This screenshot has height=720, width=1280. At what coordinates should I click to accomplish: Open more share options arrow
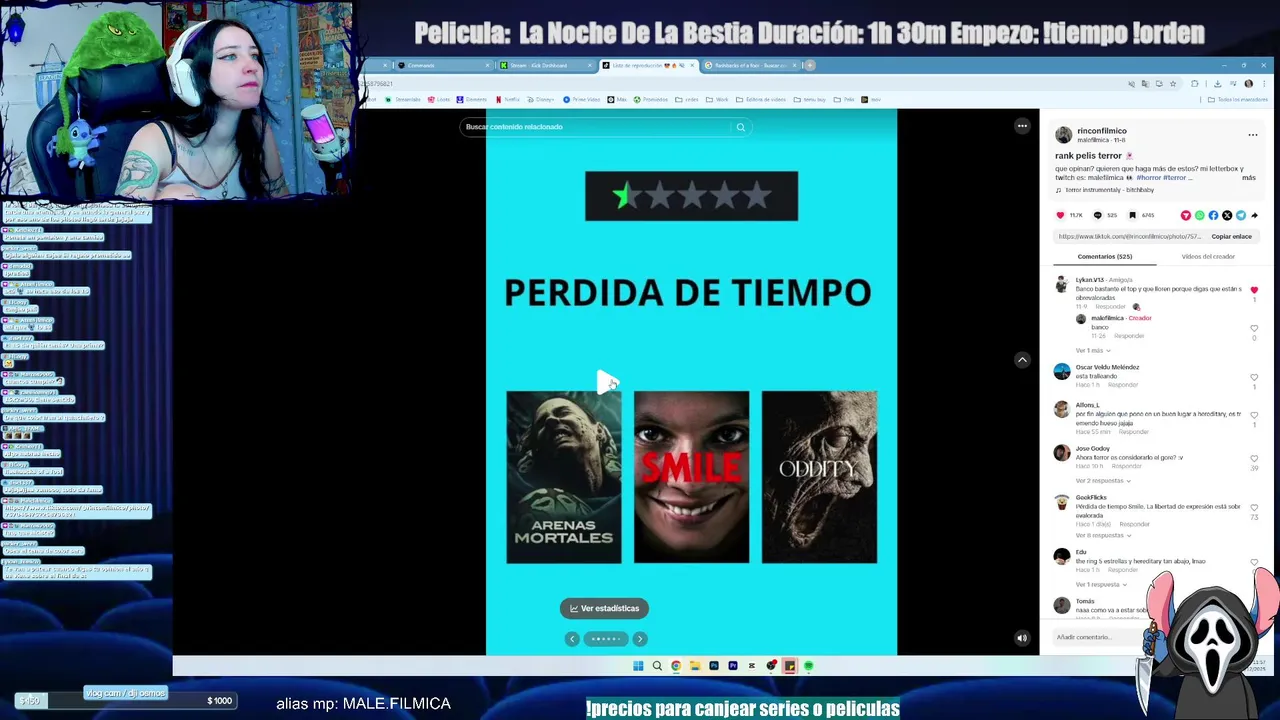pos(1254,215)
